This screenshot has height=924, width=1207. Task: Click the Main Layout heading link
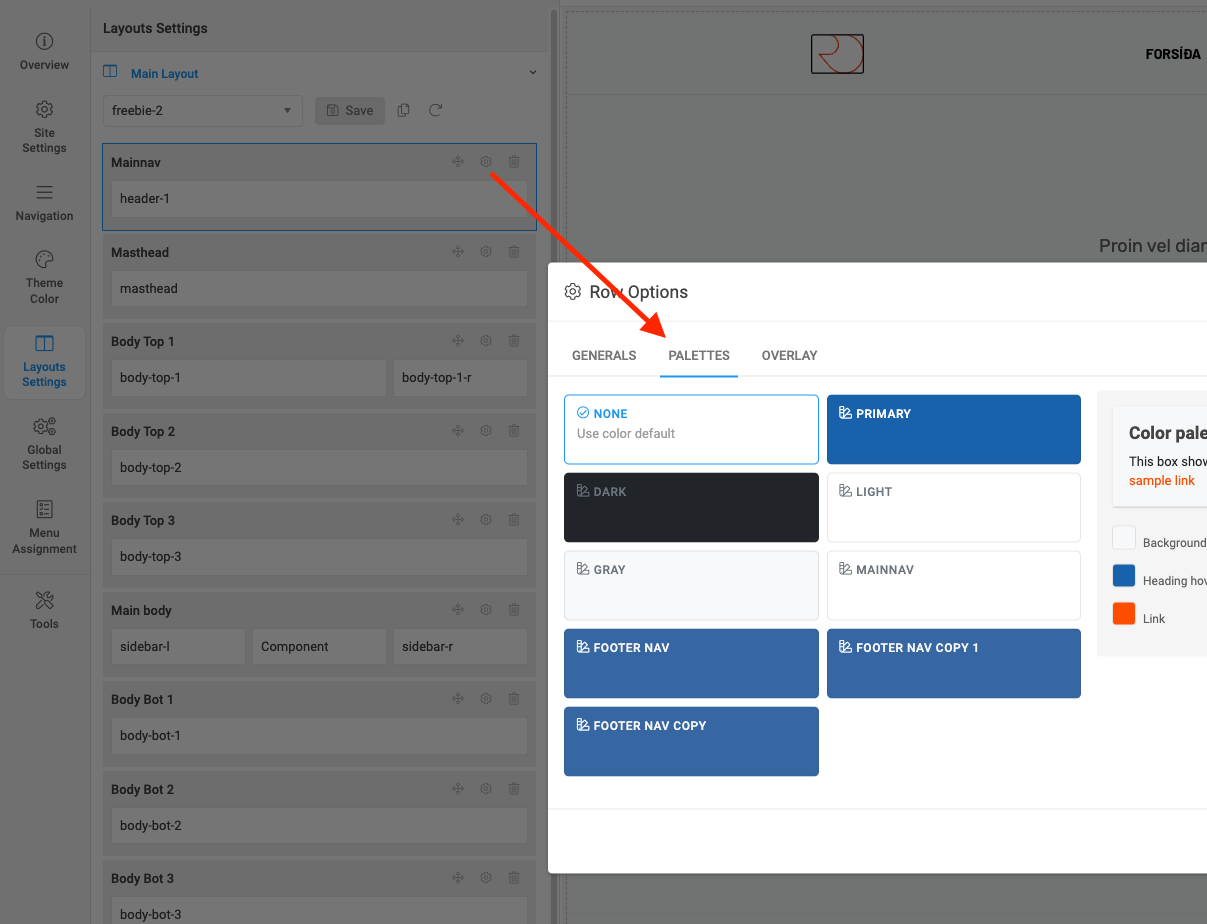click(x=164, y=74)
